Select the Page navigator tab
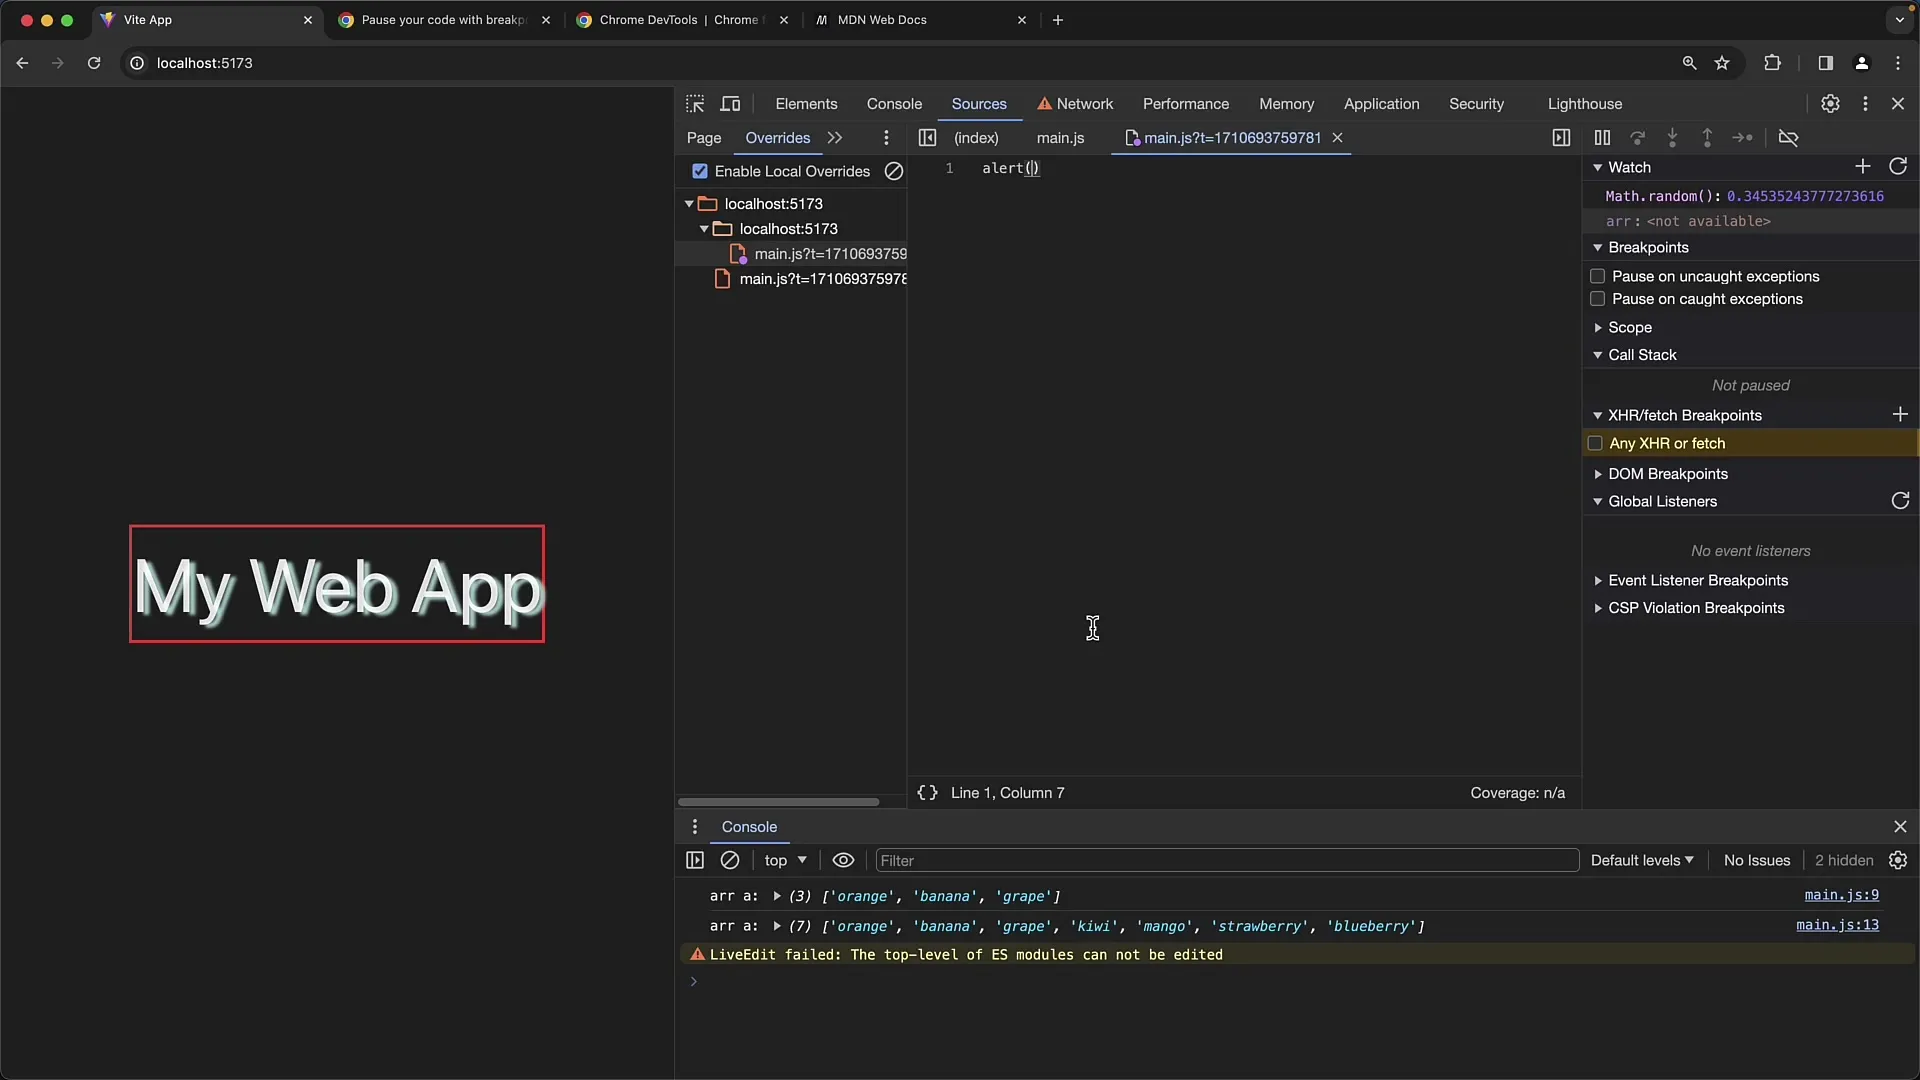Viewport: 1920px width, 1080px height. pyautogui.click(x=704, y=138)
